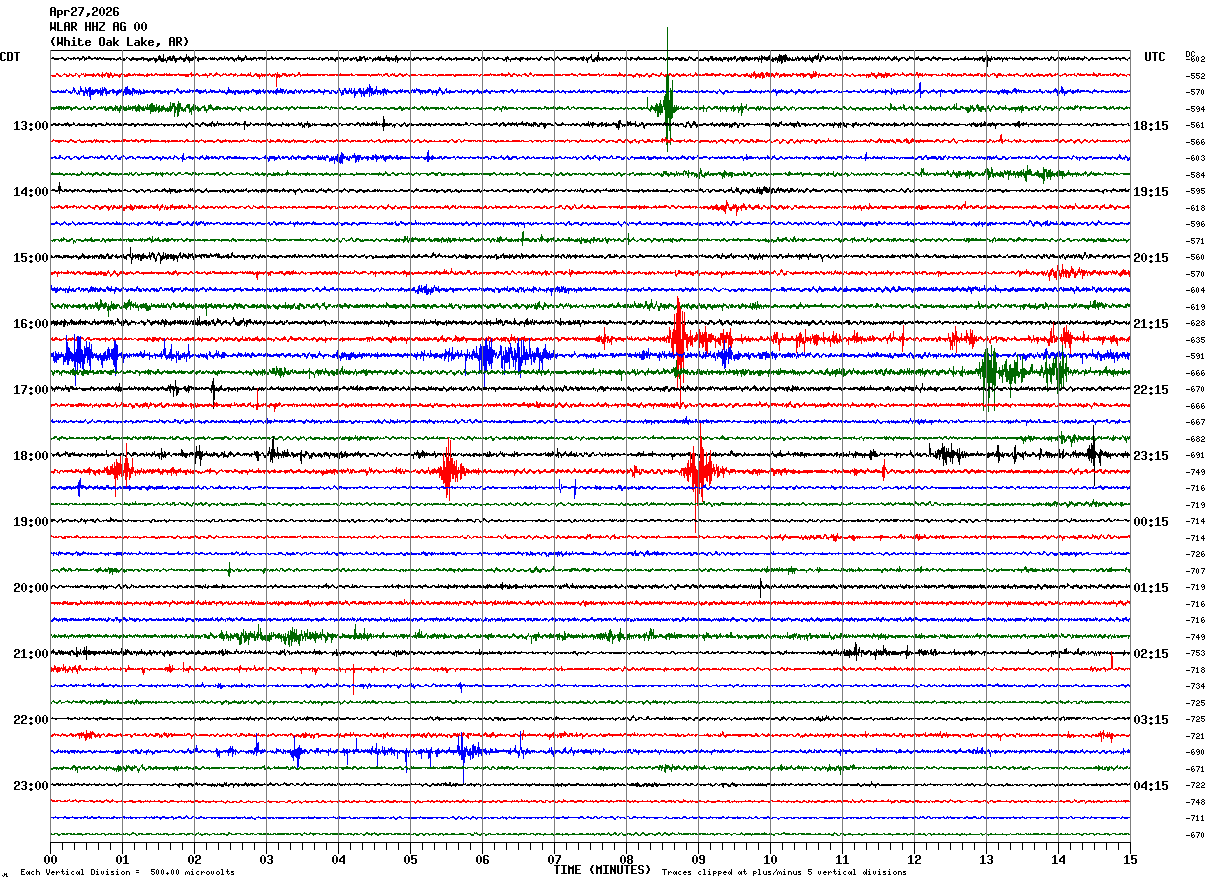Screen dimensions: 1210x886
Task: Click the WLAR HHZ AG 00 station label
Action: pyautogui.click(x=98, y=27)
